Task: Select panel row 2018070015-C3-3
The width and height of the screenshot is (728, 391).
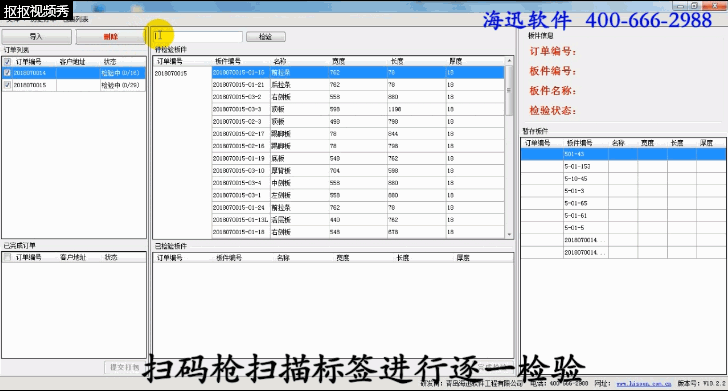Action: [x=358, y=109]
